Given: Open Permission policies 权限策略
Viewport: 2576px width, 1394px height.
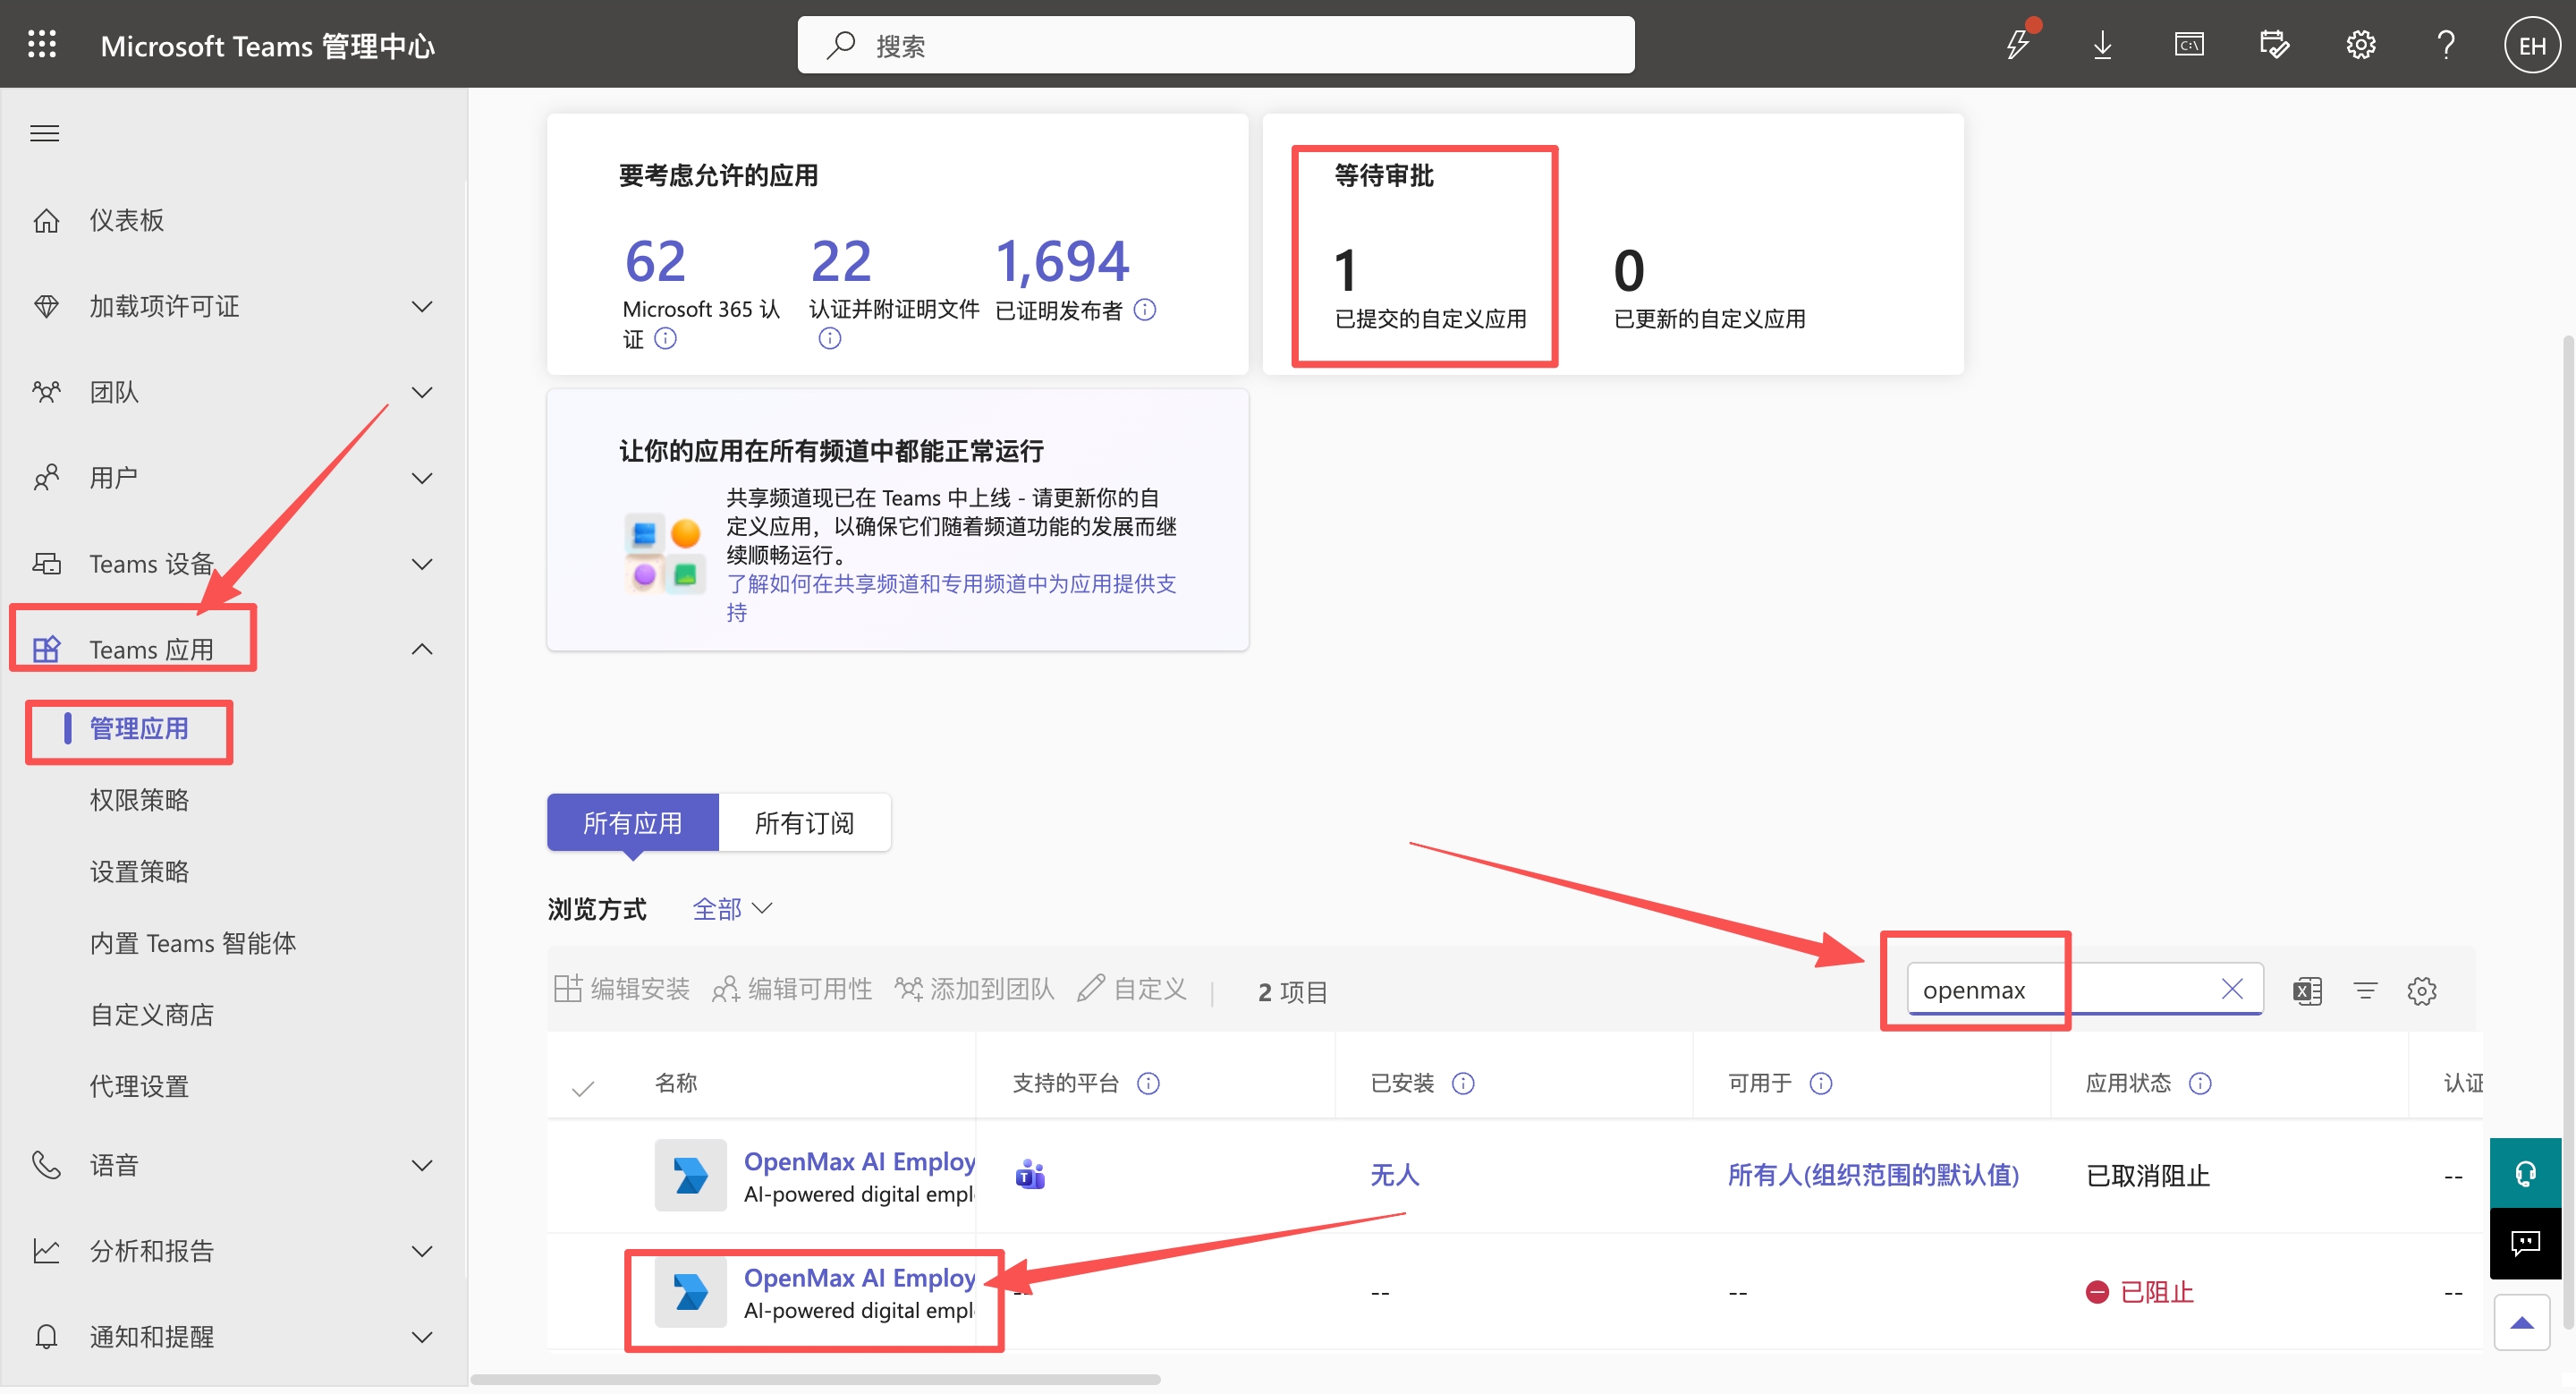Looking at the screenshot, I should click(x=139, y=800).
